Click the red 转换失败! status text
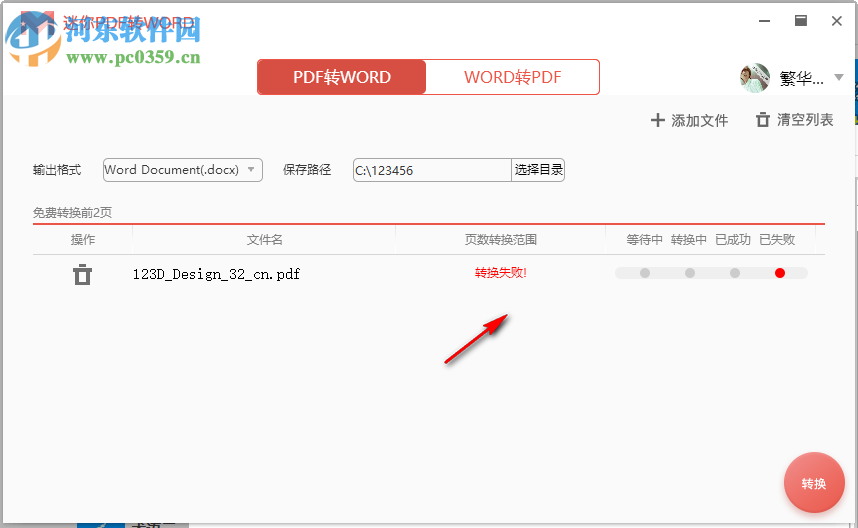This screenshot has width=858, height=528. 500,272
